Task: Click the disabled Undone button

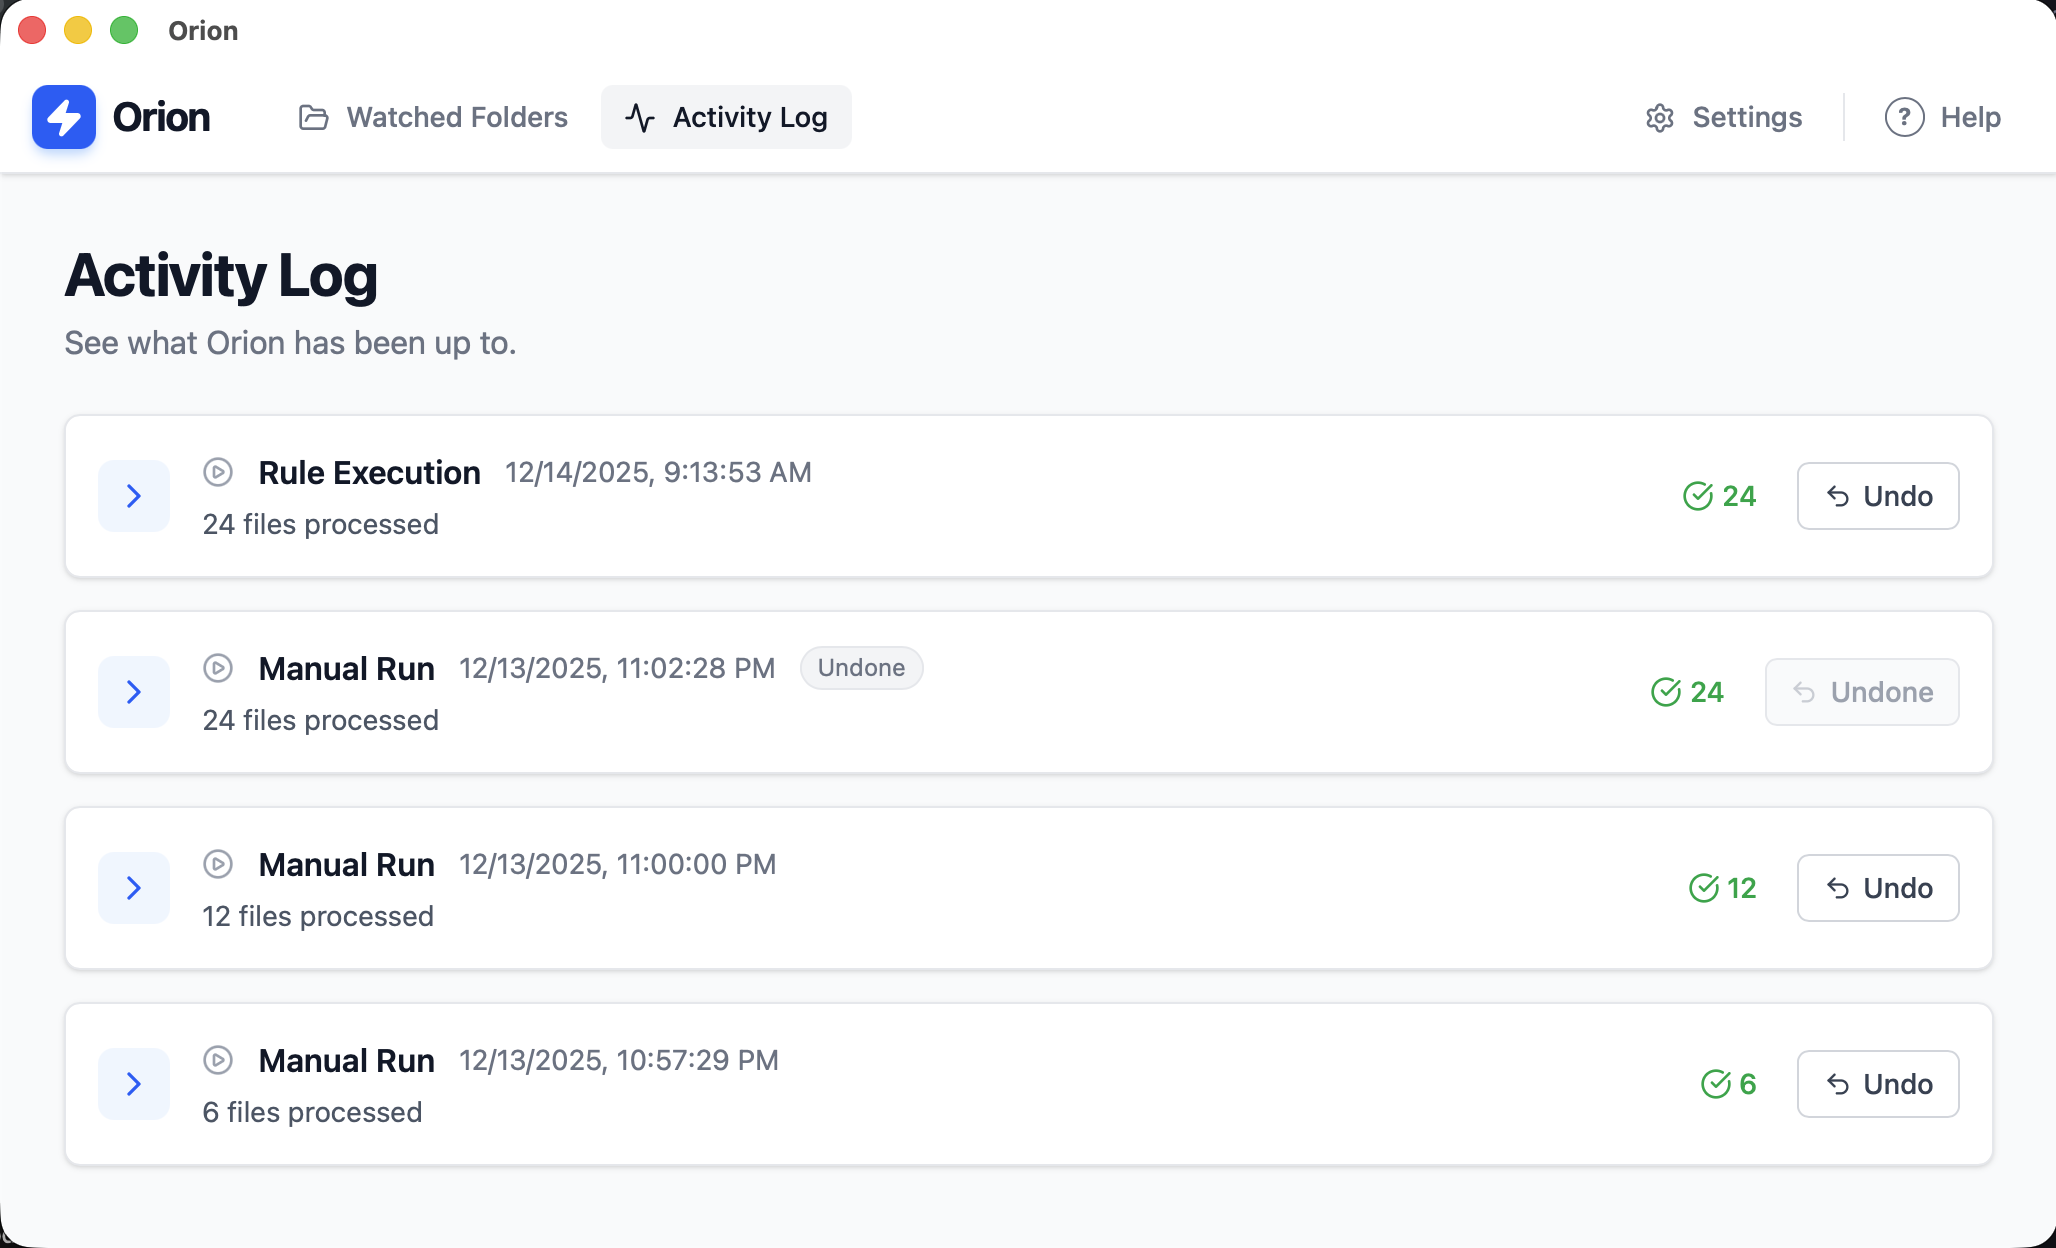Action: coord(1861,692)
